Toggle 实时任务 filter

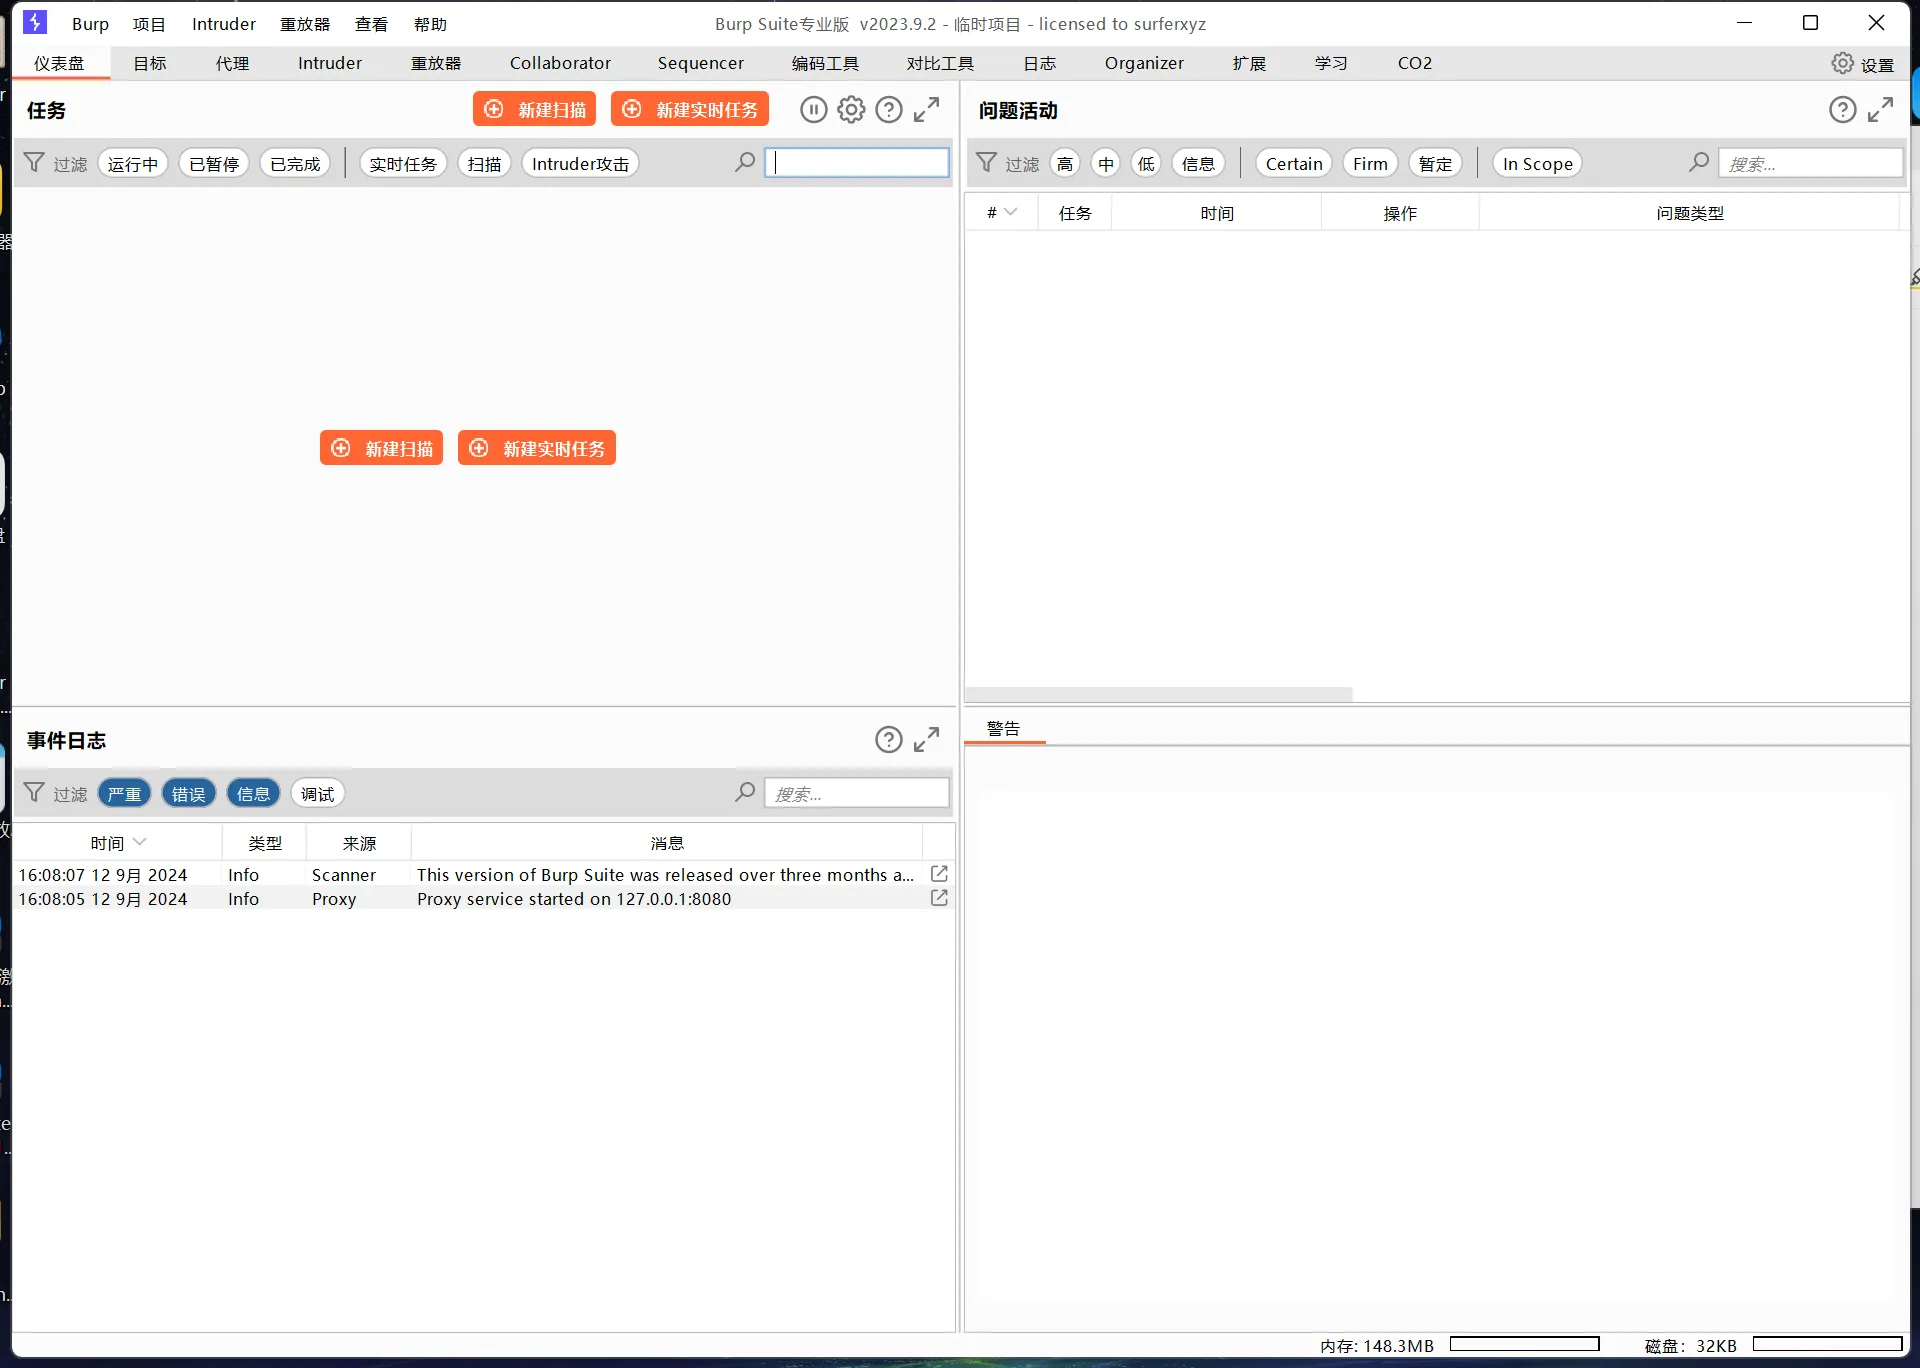click(x=403, y=164)
